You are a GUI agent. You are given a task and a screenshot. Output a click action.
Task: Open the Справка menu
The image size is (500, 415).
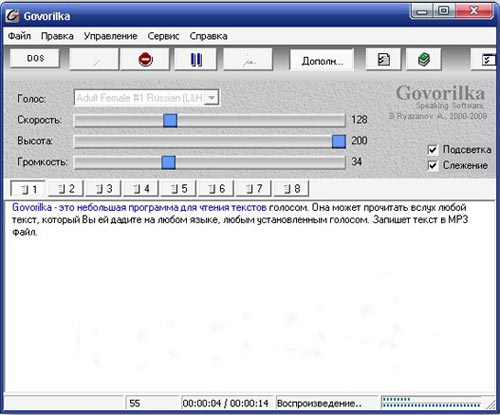[x=208, y=36]
